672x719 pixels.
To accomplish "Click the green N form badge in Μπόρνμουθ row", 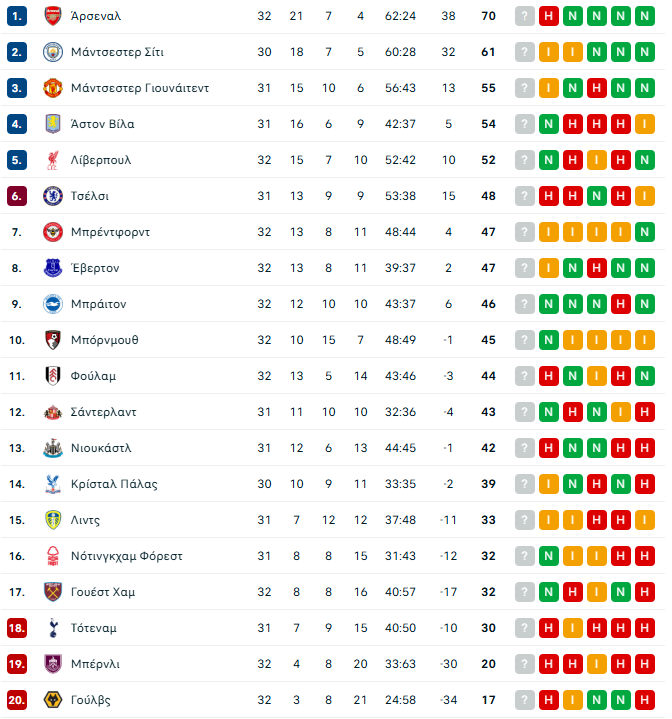I will tap(548, 340).
